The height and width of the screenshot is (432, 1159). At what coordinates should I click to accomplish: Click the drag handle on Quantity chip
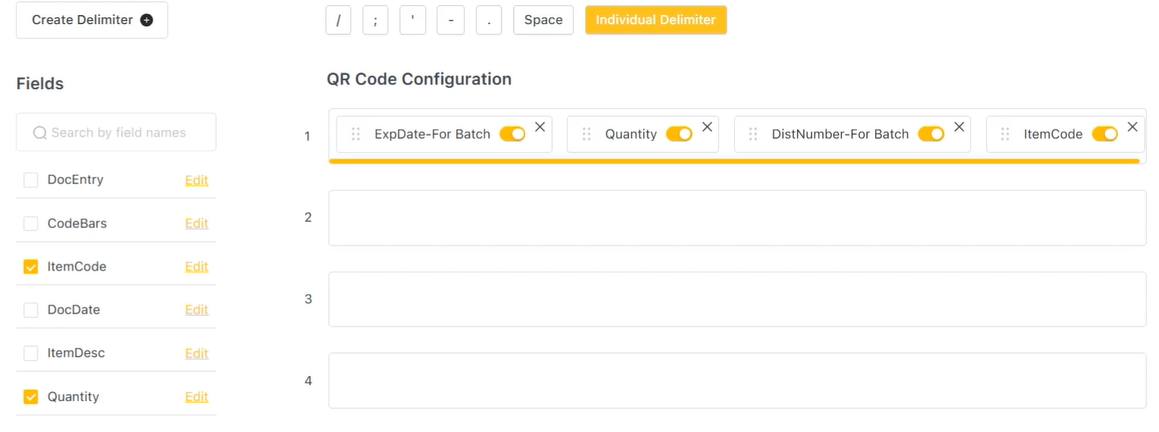click(587, 134)
